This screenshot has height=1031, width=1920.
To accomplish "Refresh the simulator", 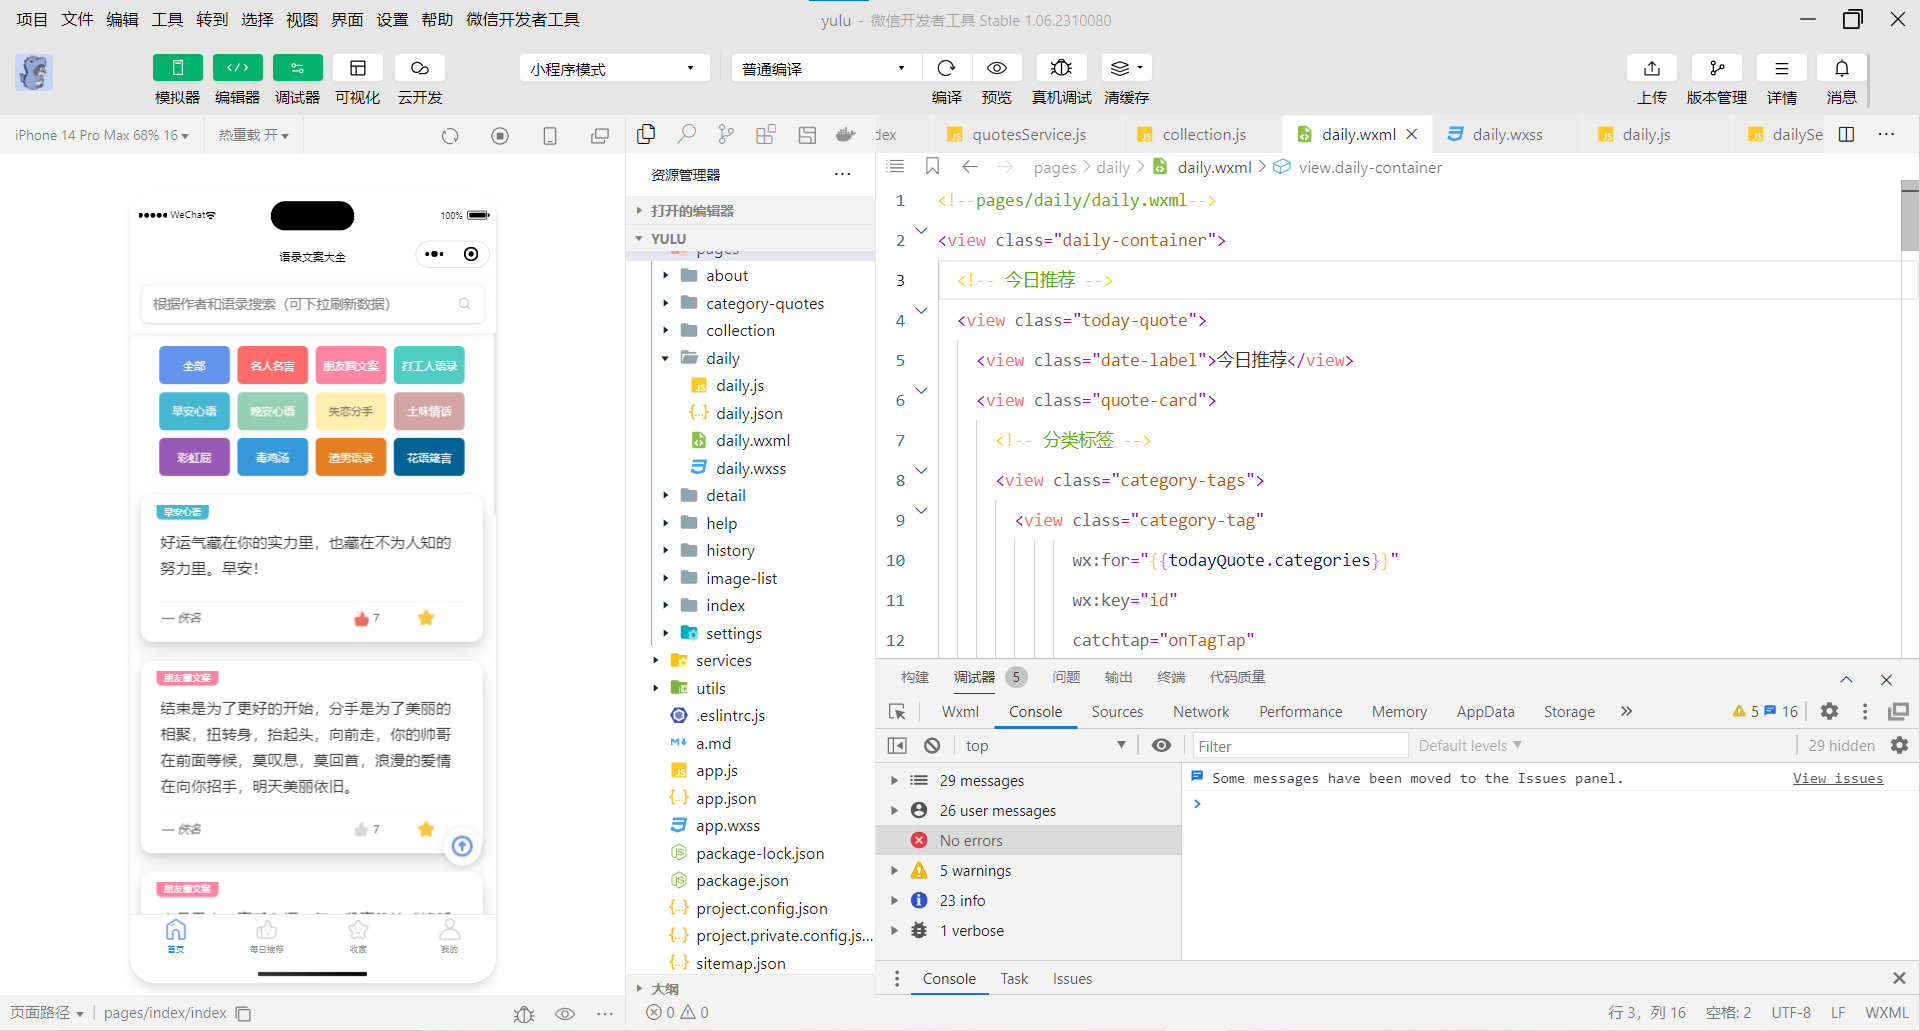I will (450, 135).
